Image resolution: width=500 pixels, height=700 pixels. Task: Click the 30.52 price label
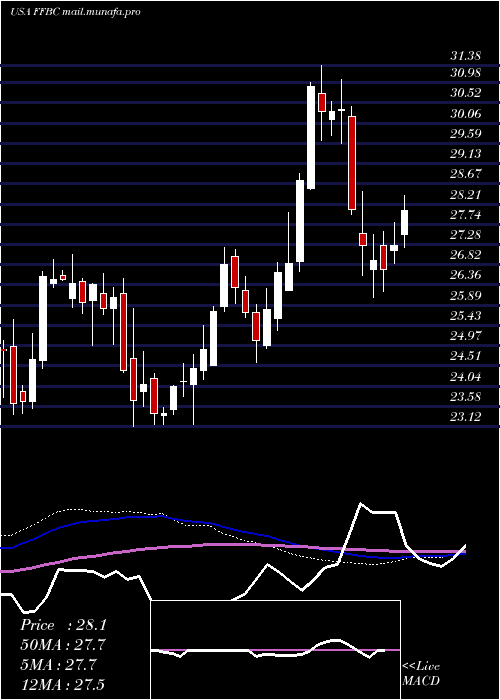[x=465, y=93]
